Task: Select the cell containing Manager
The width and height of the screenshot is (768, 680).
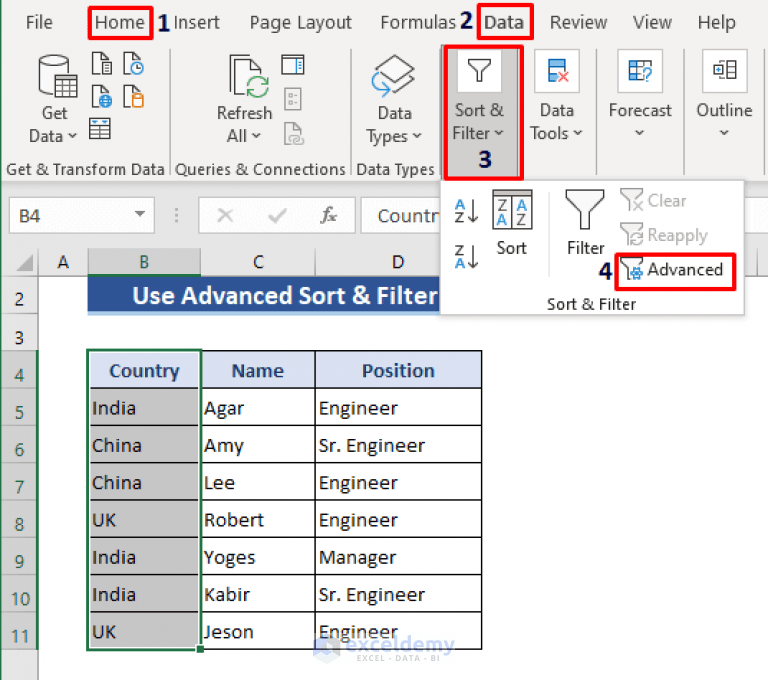Action: tap(398, 557)
